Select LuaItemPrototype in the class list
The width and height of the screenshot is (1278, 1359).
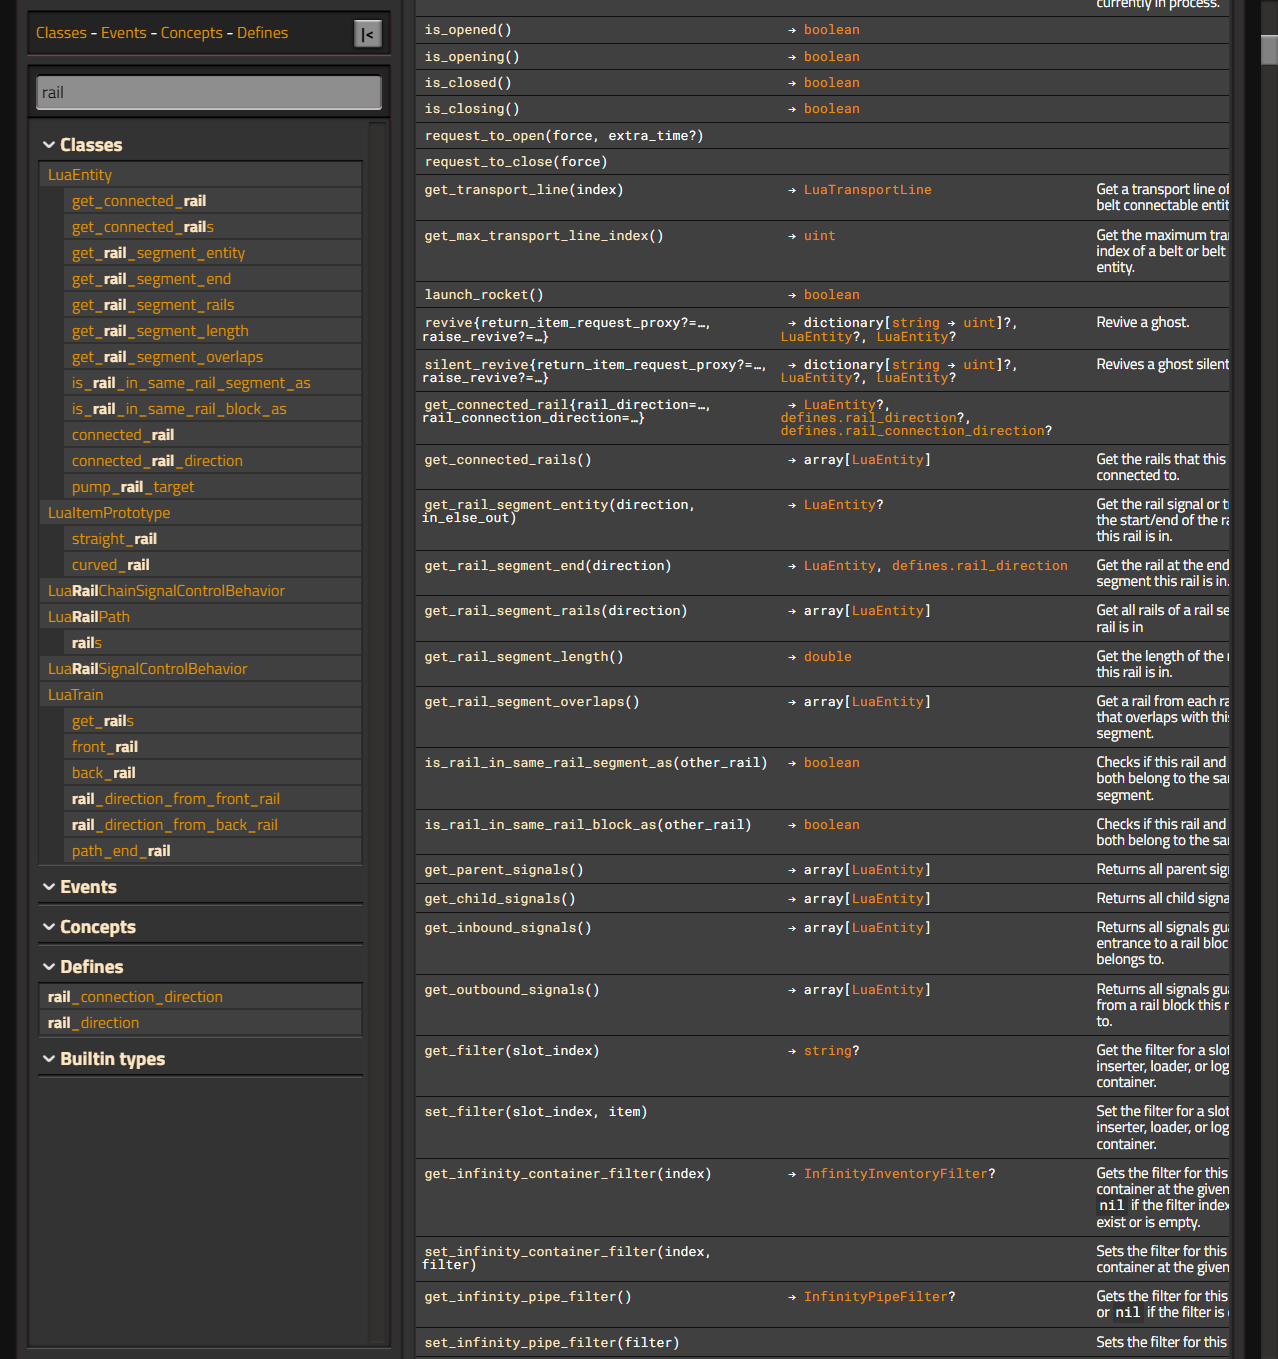tap(109, 513)
